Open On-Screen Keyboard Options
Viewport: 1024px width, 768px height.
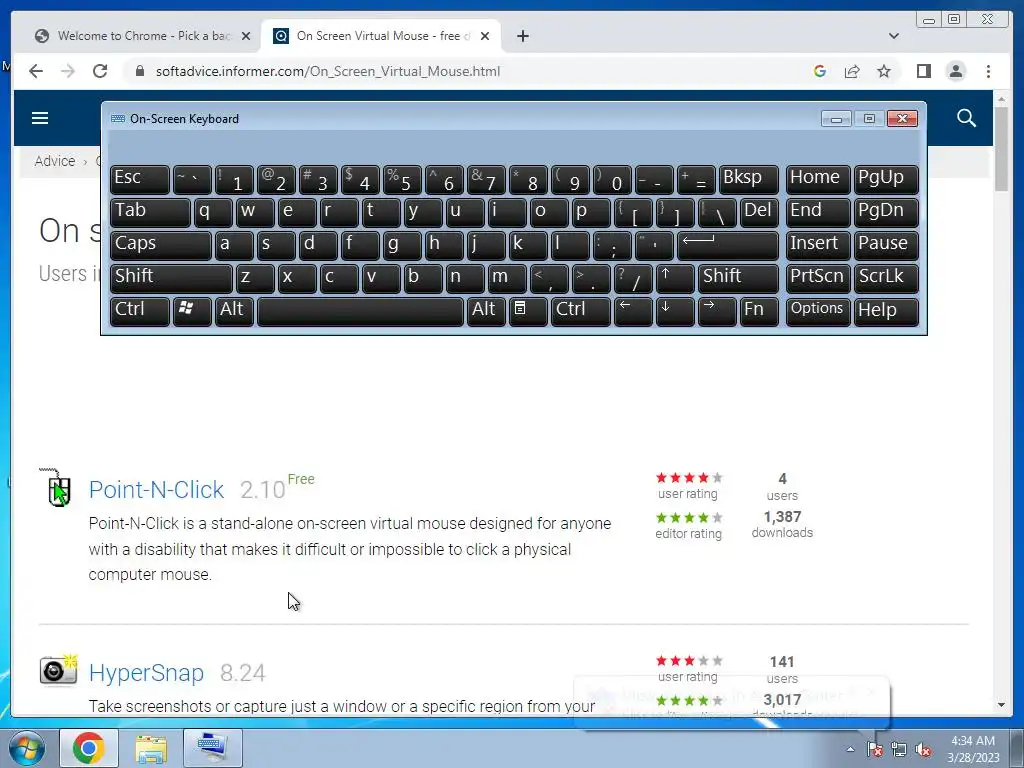pos(818,310)
